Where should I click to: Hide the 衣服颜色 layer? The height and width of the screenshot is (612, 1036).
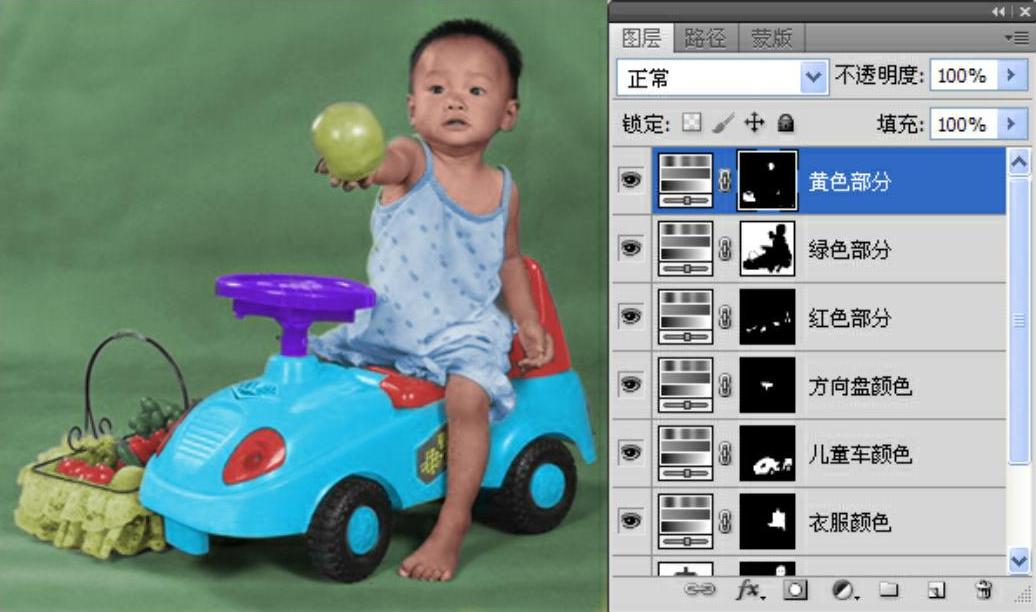pos(631,521)
